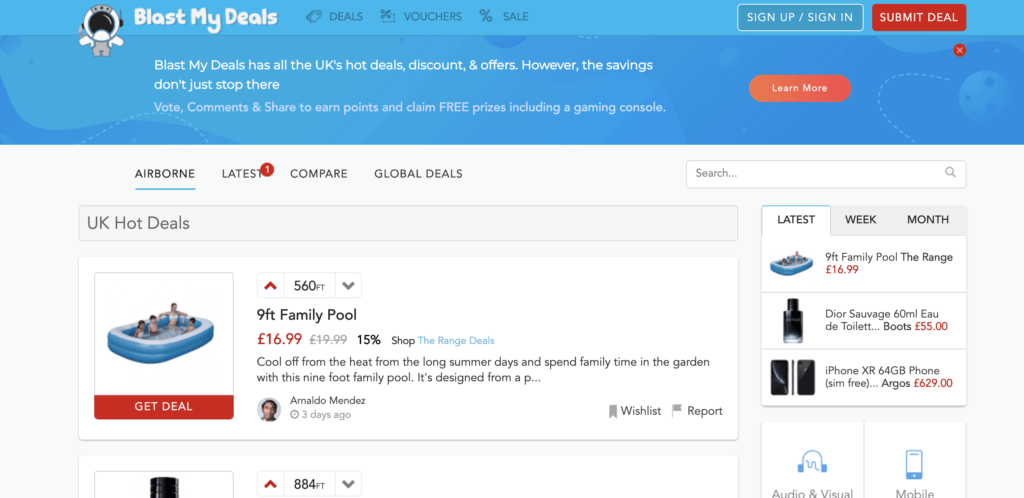Click the UK Hot Deals heading
The height and width of the screenshot is (498, 1024).
(x=138, y=223)
